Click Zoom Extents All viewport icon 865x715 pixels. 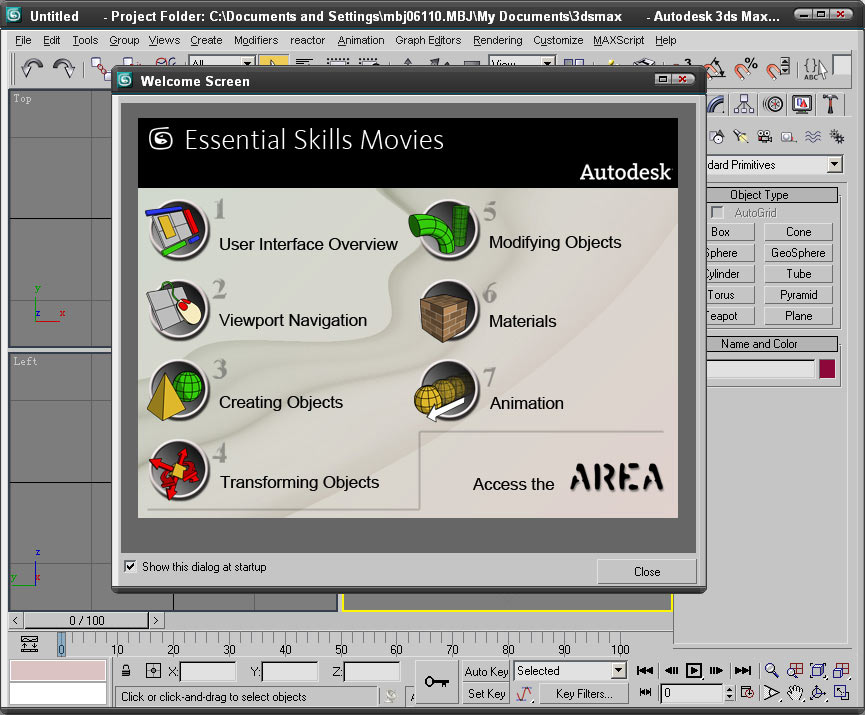point(841,671)
